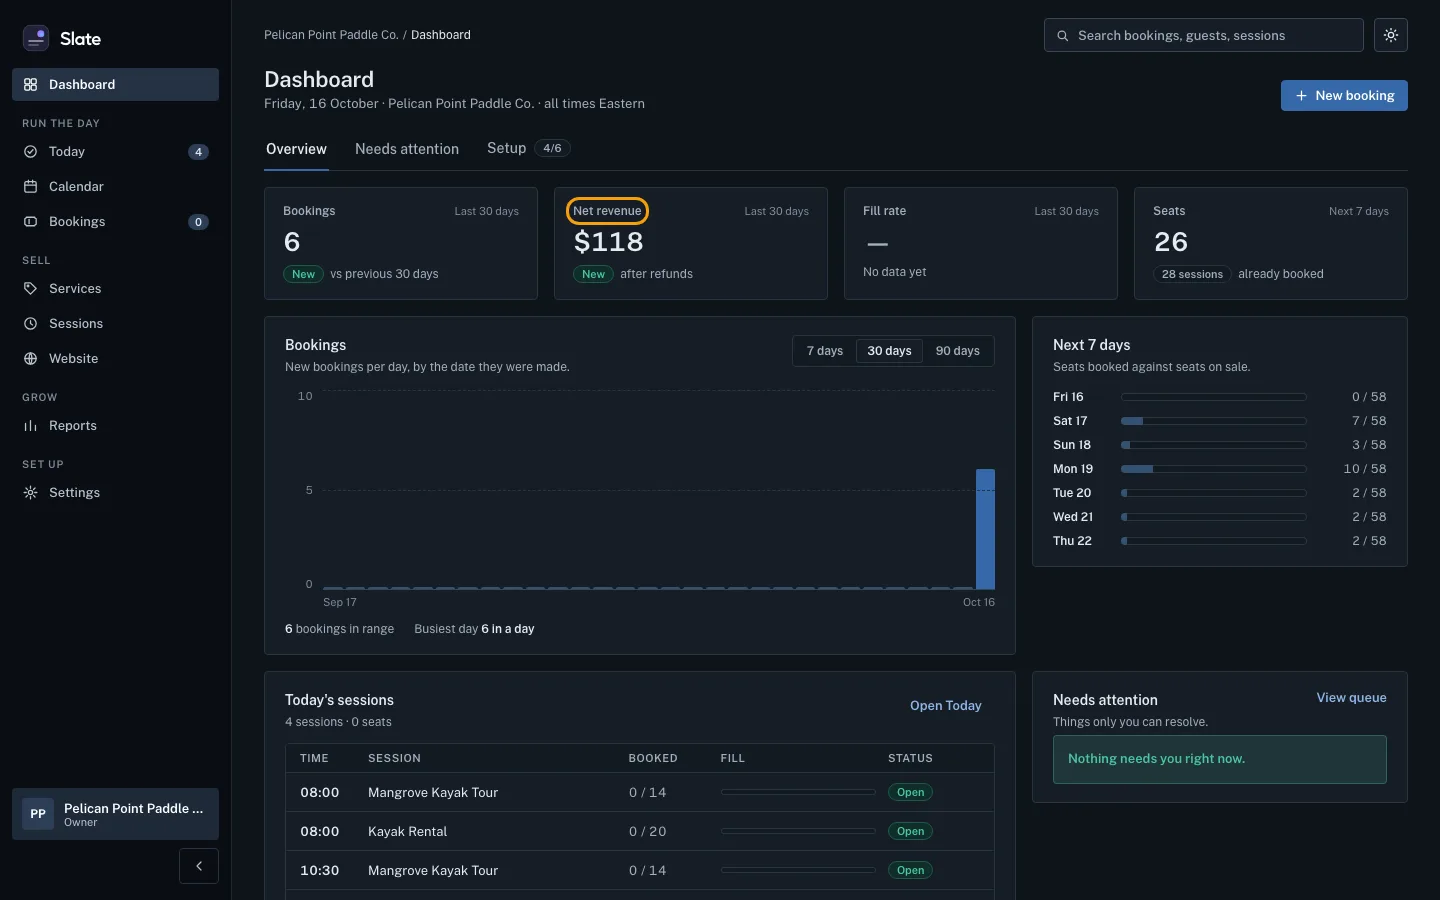Viewport: 1440px width, 900px height.
Task: Click the Fri 16 row label
Action: (1068, 397)
